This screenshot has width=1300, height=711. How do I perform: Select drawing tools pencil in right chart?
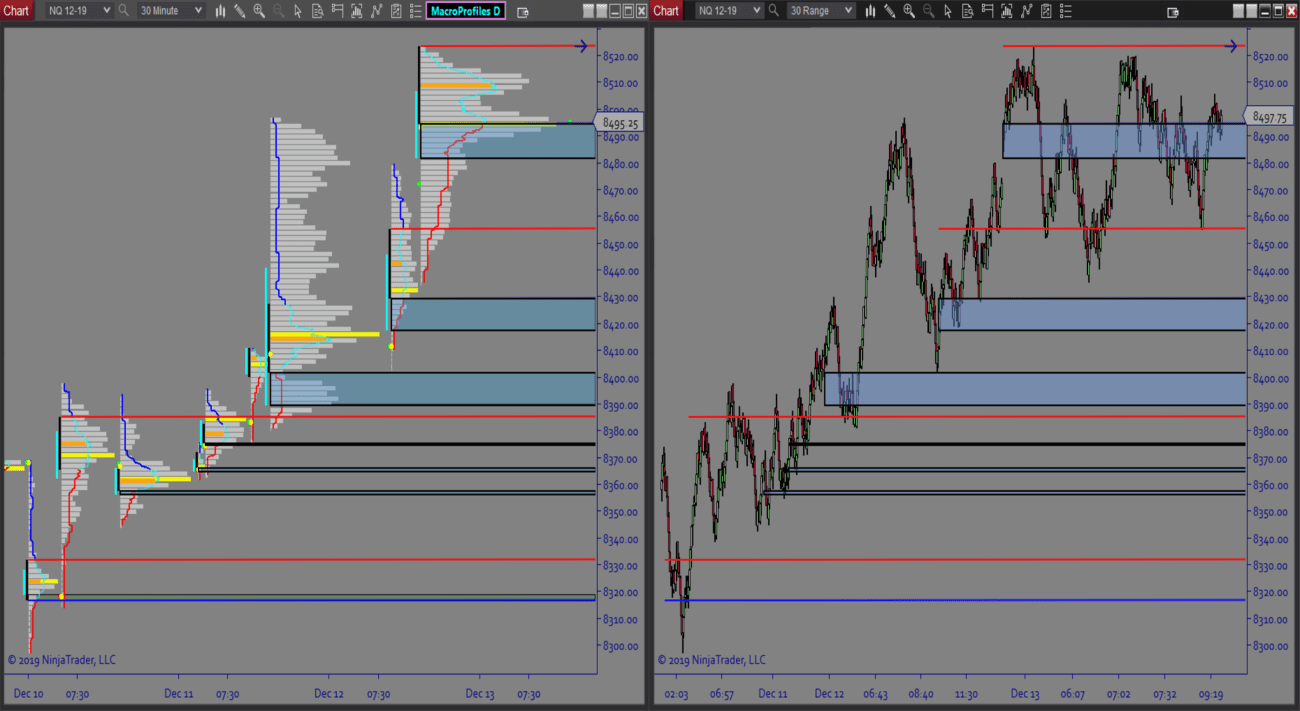(x=889, y=11)
